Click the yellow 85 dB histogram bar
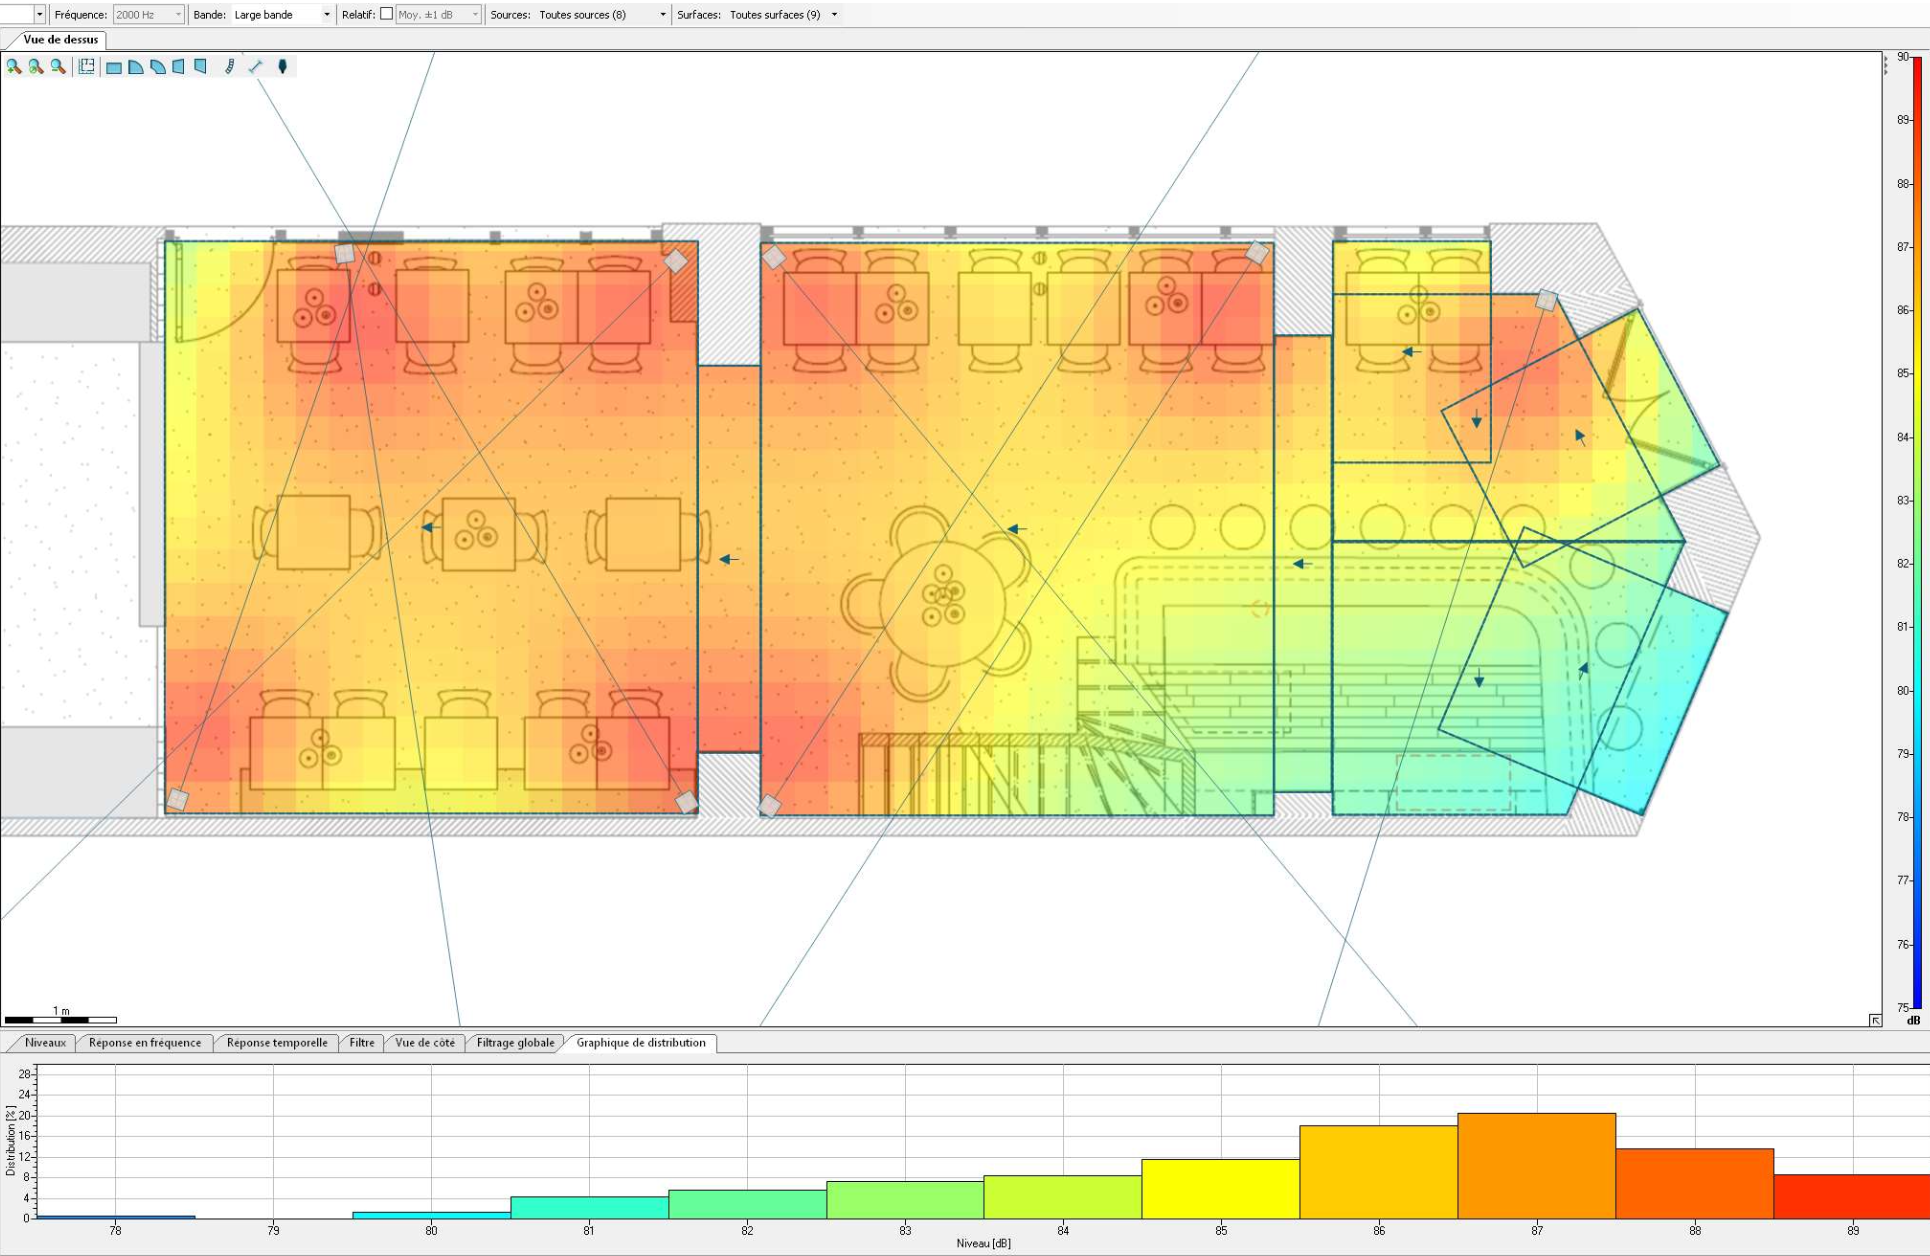The height and width of the screenshot is (1256, 1930). click(1221, 1189)
